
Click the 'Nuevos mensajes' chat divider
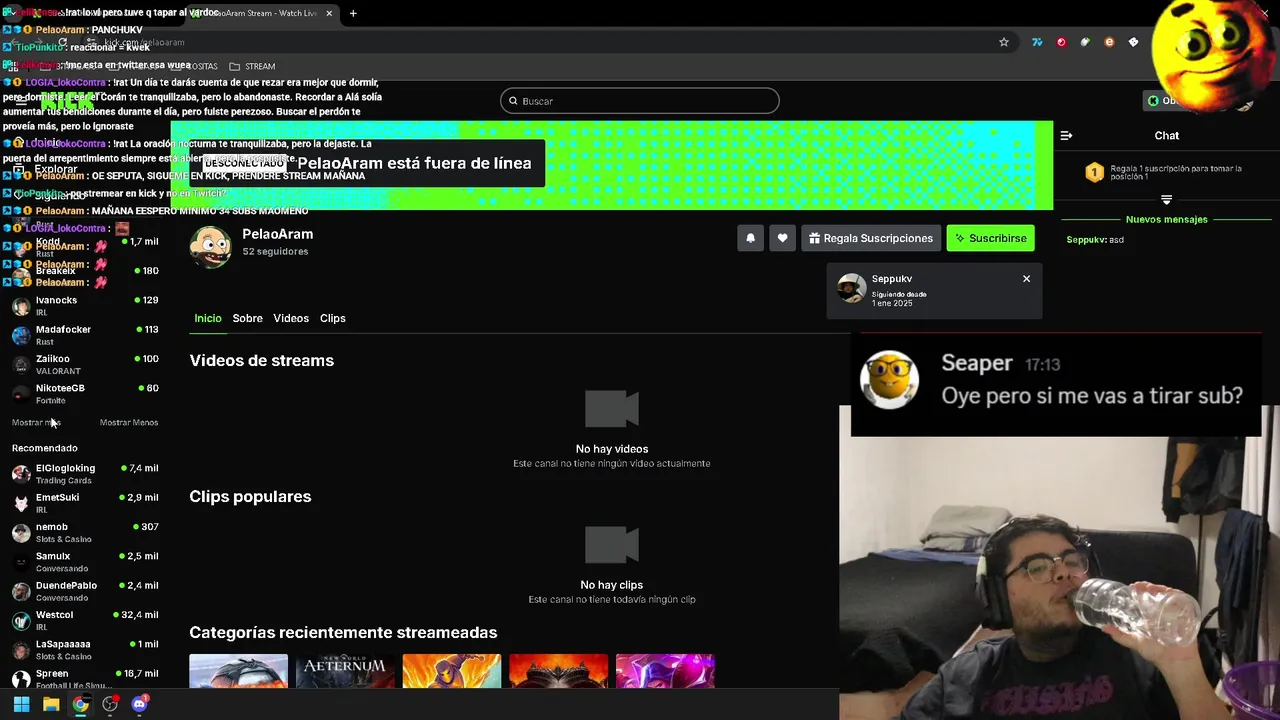(1167, 219)
